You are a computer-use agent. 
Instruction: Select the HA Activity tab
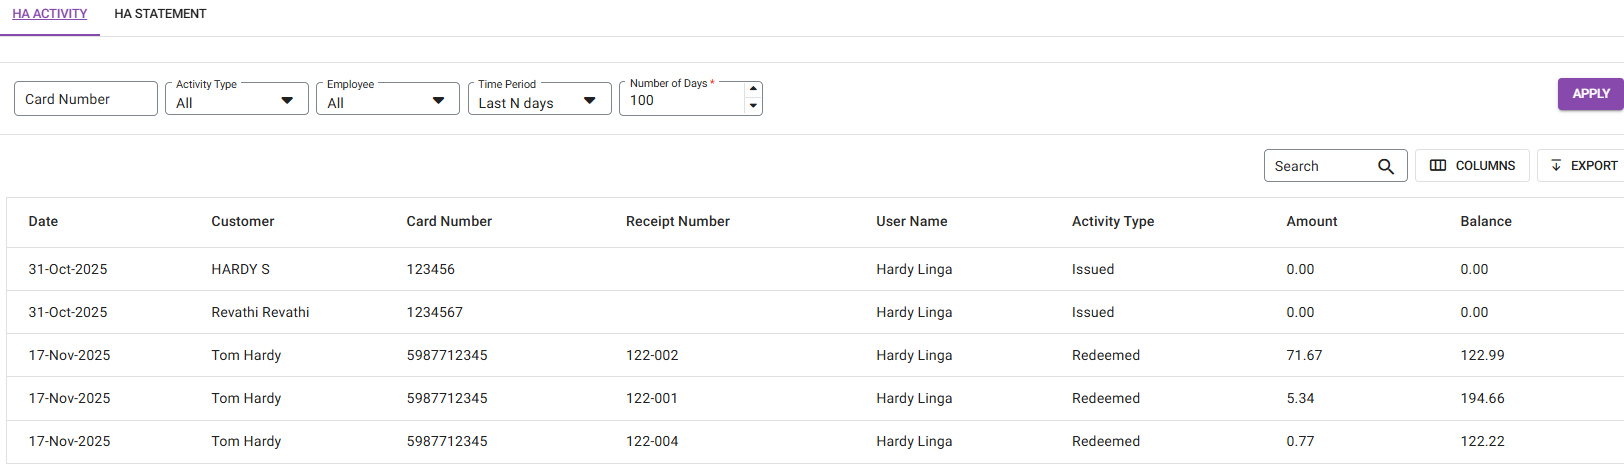[x=50, y=14]
